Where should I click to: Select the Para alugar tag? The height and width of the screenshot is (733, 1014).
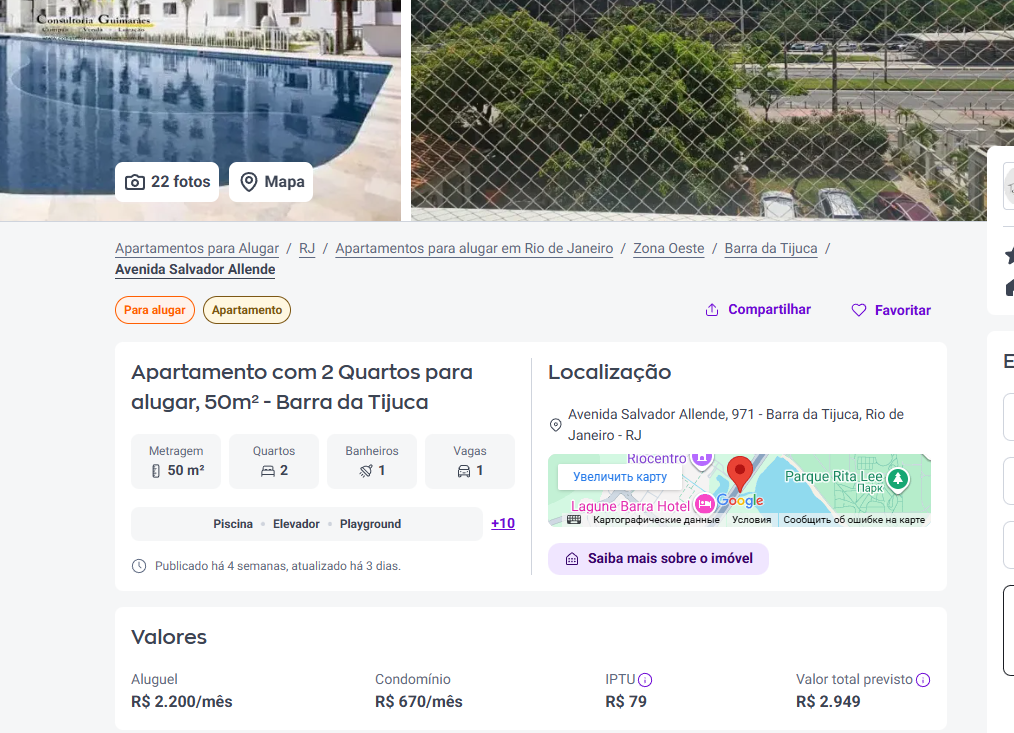[155, 310]
